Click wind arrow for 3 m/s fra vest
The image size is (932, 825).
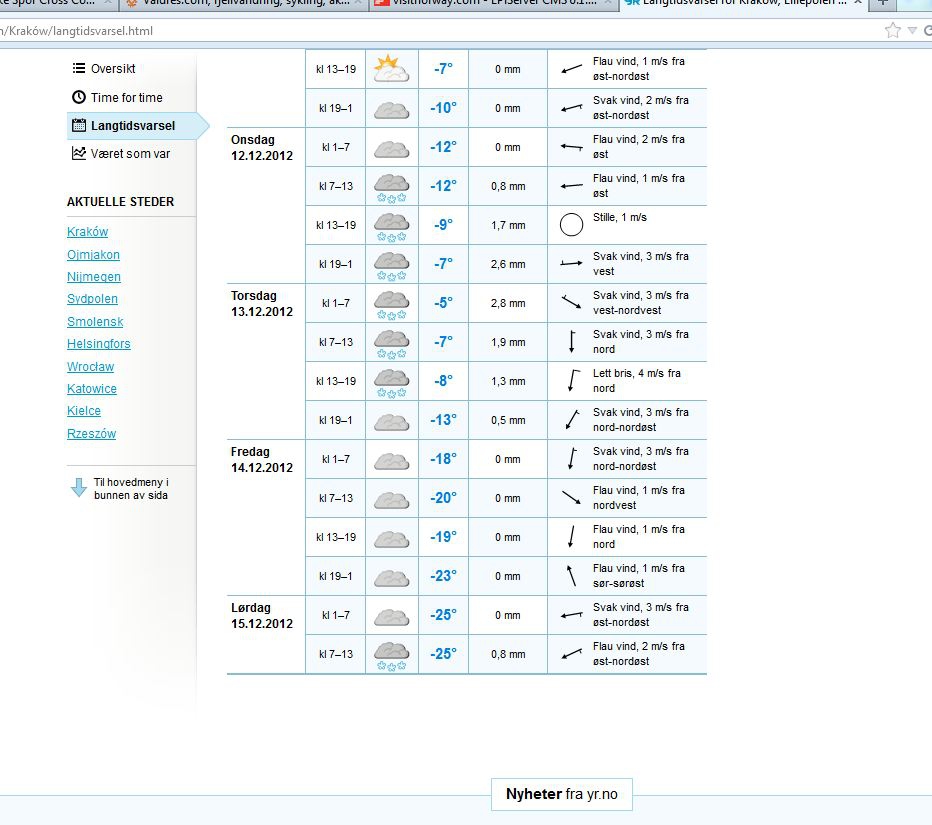(x=571, y=263)
